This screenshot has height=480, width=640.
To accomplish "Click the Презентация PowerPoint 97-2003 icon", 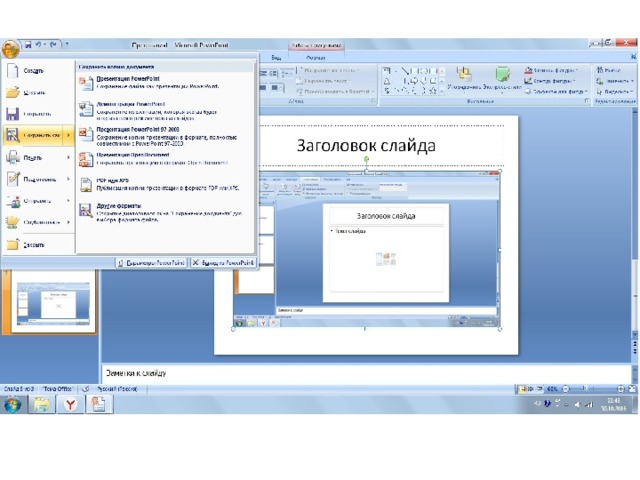I will 86,135.
